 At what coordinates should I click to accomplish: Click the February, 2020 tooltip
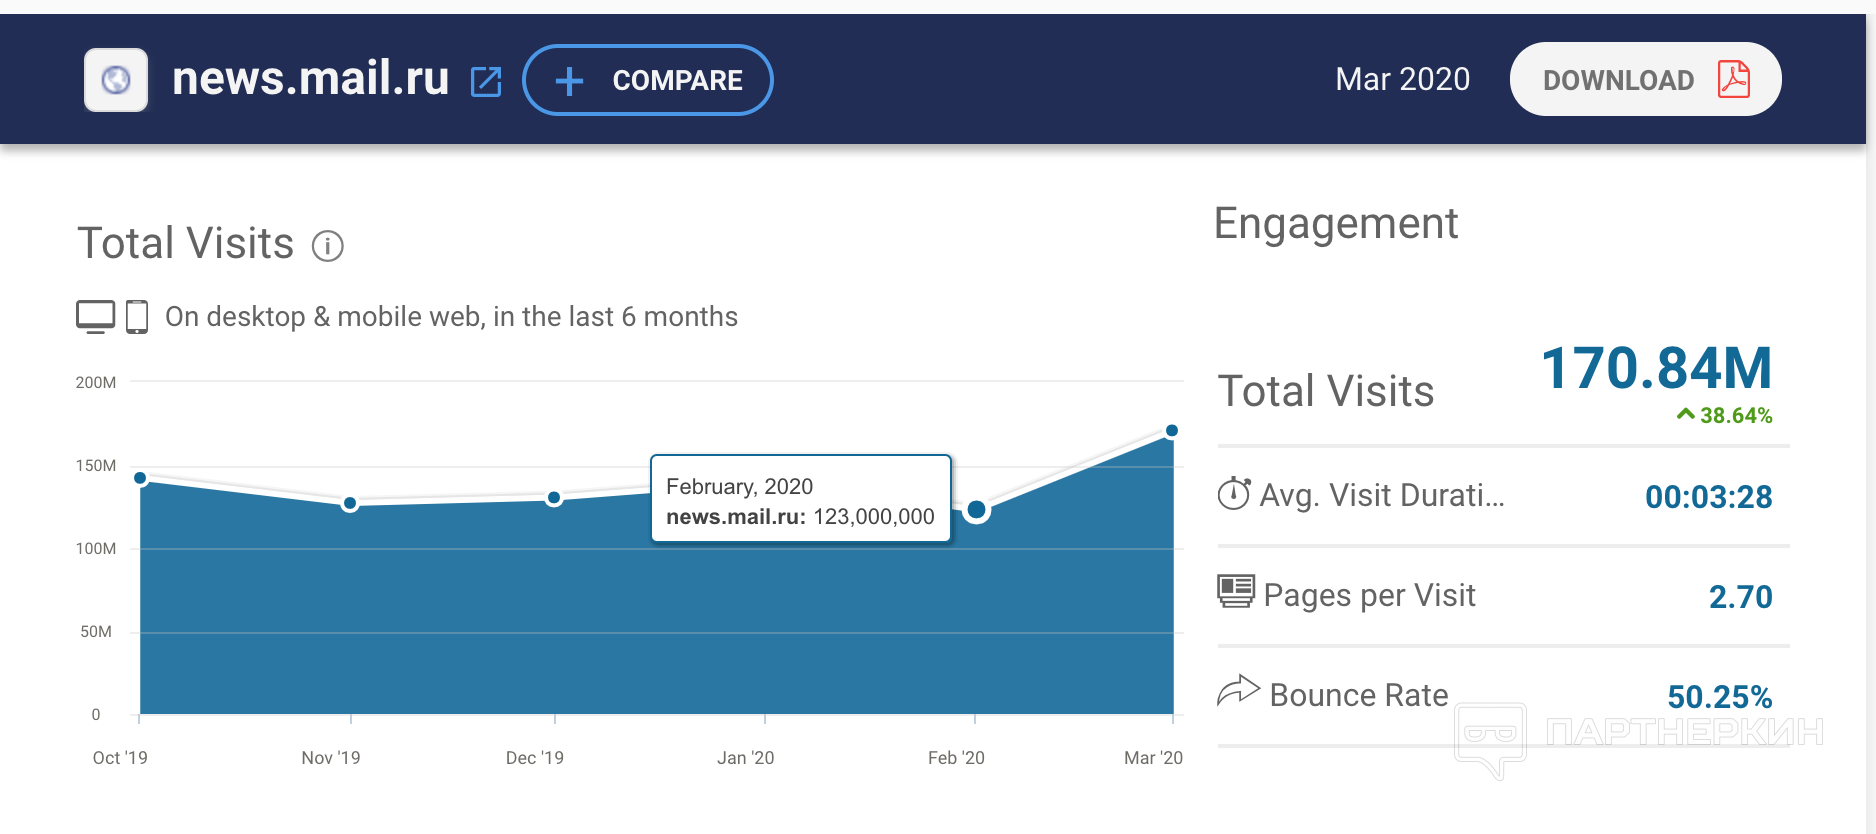point(801,499)
